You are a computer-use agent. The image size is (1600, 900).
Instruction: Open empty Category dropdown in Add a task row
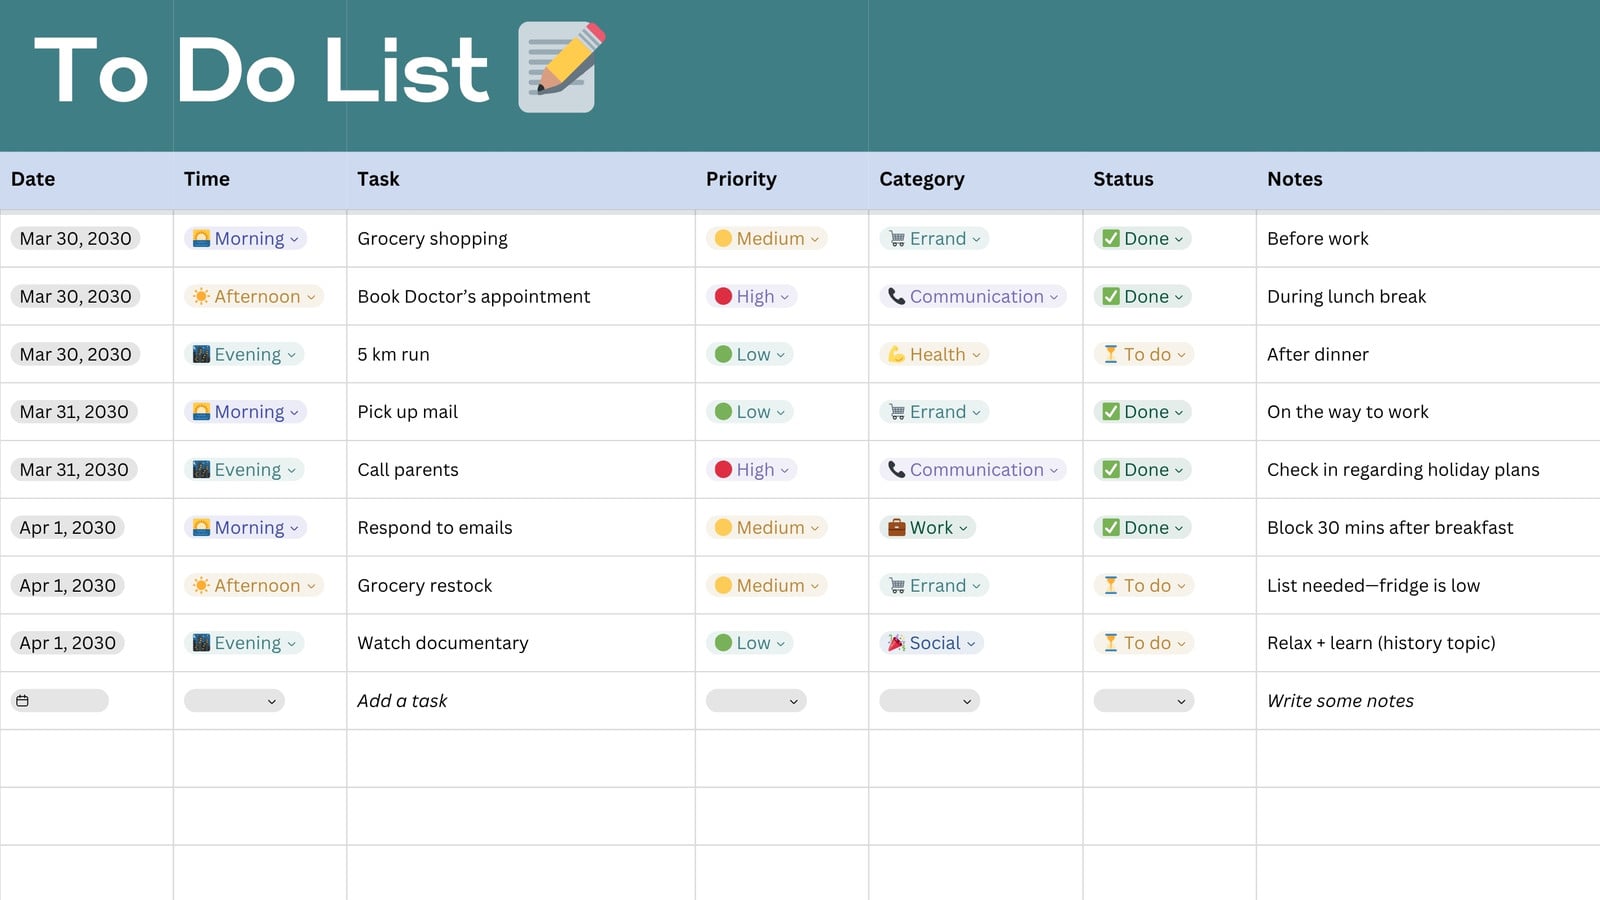[930, 701]
